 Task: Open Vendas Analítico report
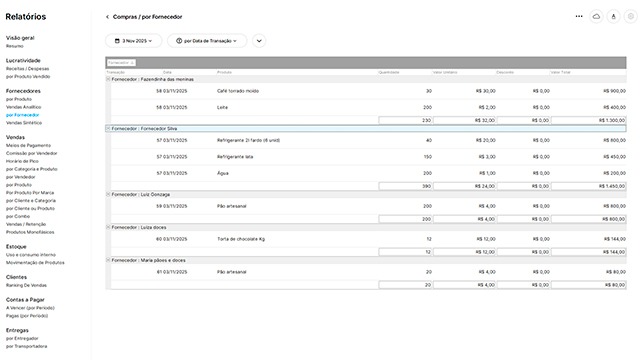click(x=24, y=107)
